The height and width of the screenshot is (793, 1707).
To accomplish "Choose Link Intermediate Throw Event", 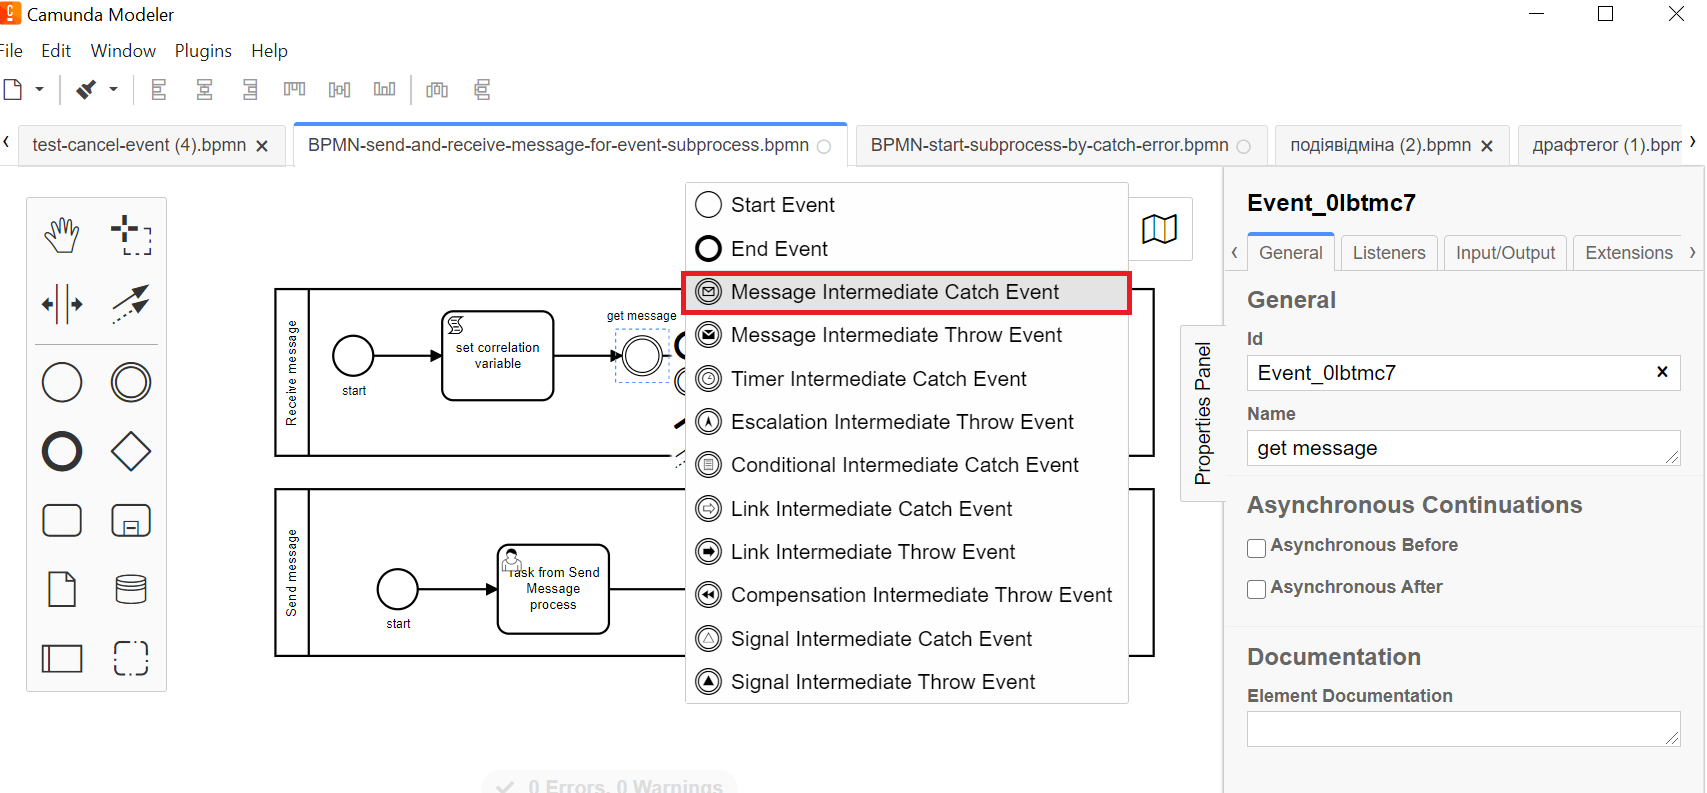I will coord(907,552).
